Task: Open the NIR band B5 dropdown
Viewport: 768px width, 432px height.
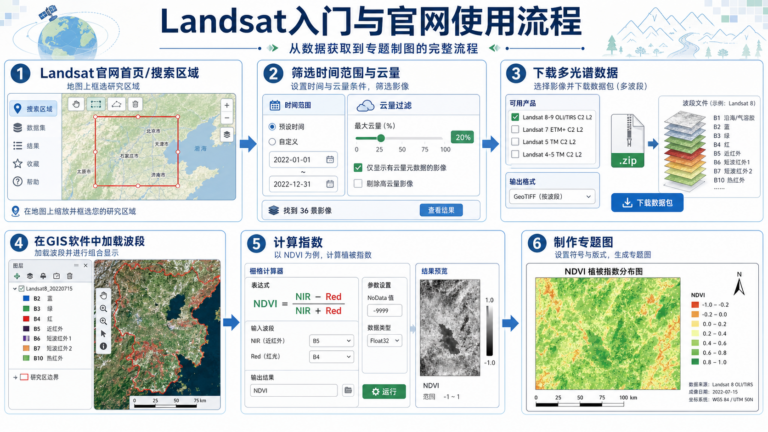Action: pos(331,341)
